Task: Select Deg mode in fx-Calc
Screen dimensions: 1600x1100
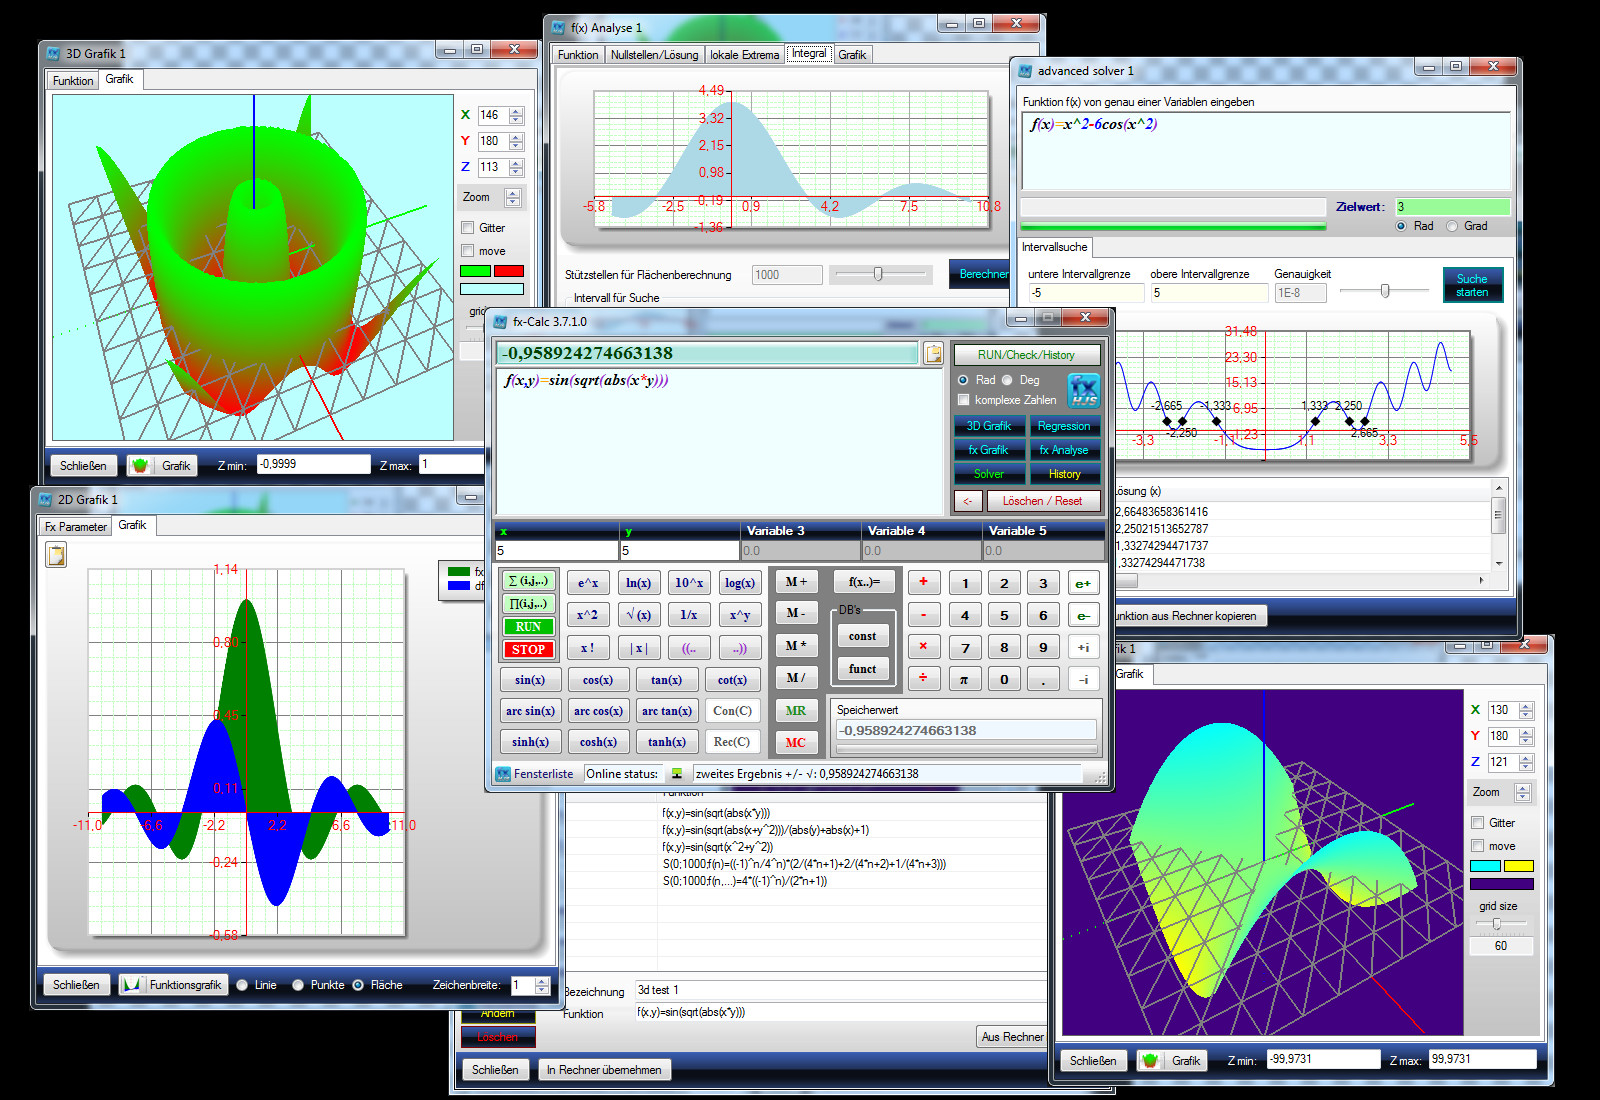Action: 1007,380
